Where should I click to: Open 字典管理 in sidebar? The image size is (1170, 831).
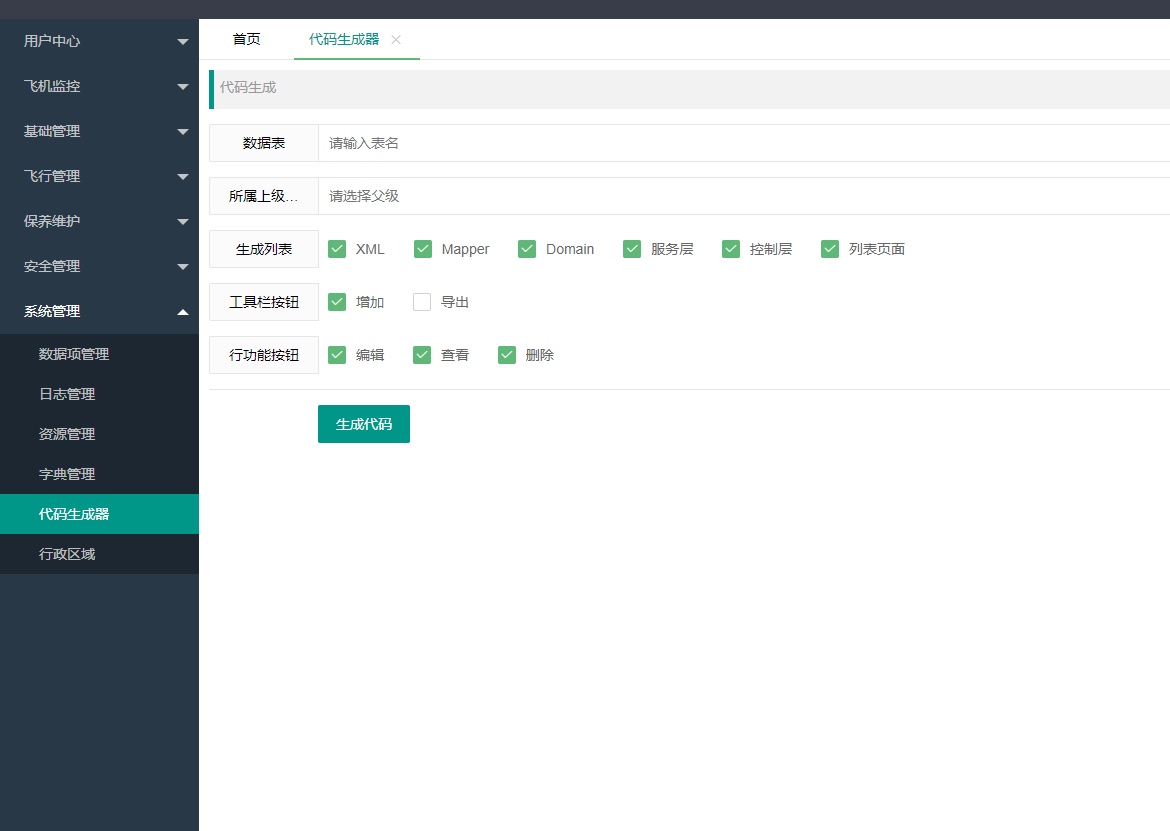point(99,474)
